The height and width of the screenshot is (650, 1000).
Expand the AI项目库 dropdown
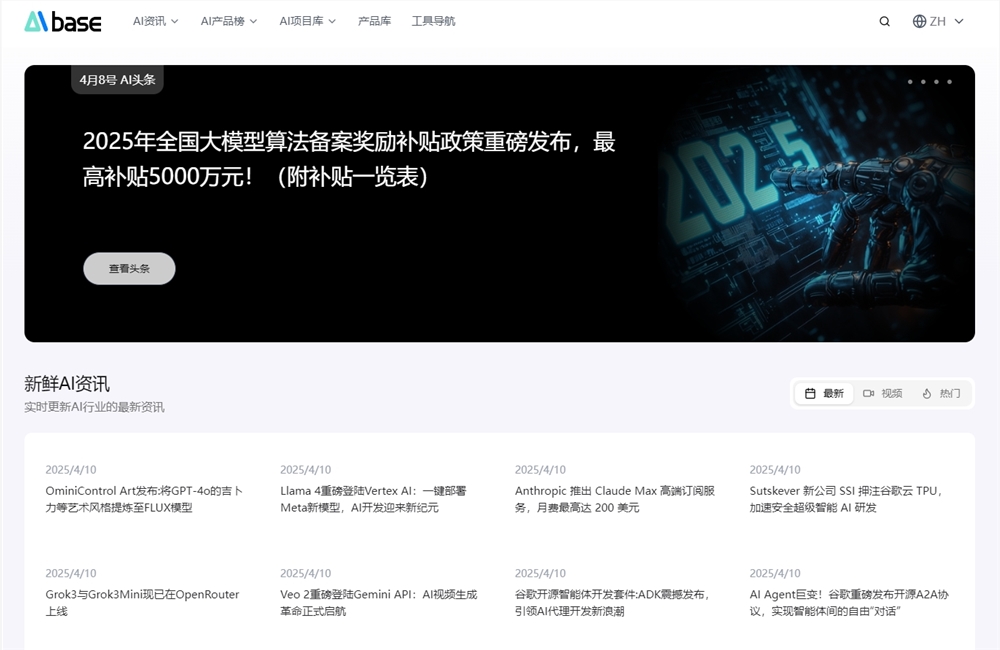pos(307,20)
